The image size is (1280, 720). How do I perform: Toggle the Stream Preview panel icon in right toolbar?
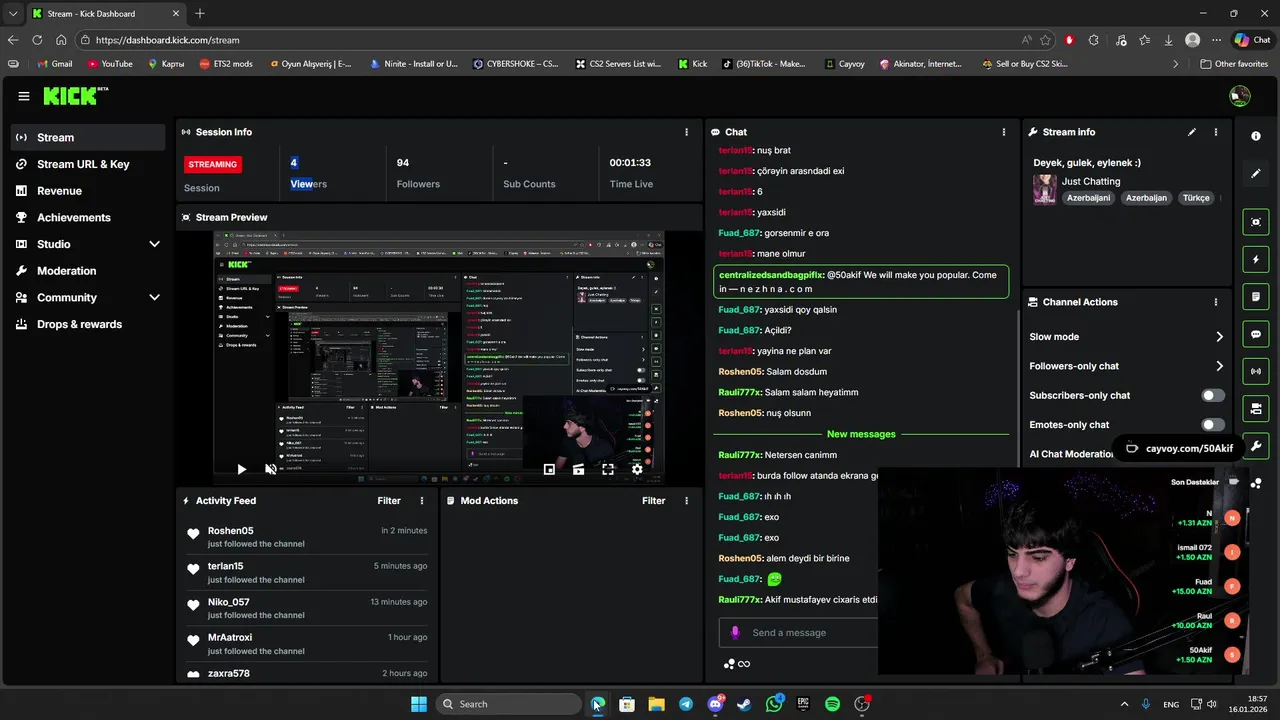pyautogui.click(x=1256, y=222)
